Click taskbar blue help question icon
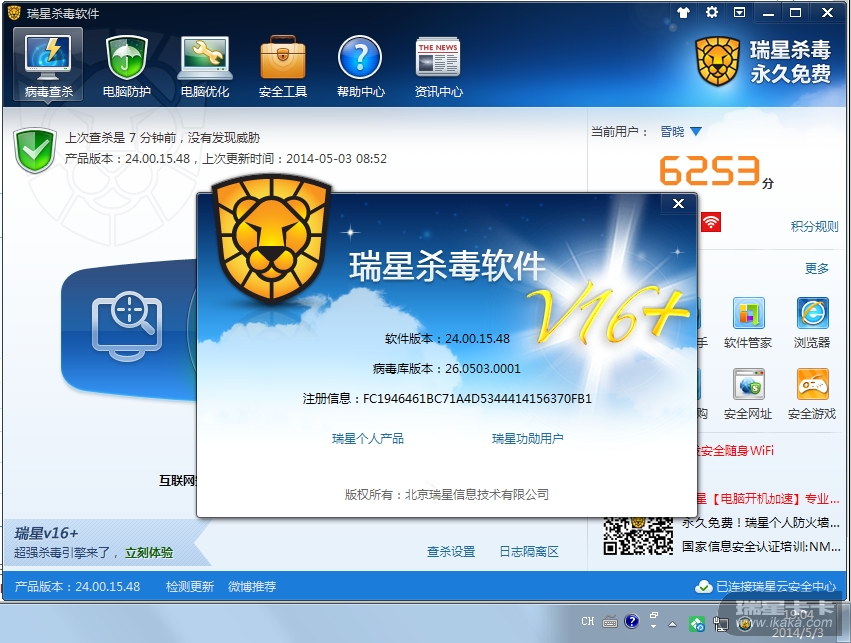 point(631,621)
